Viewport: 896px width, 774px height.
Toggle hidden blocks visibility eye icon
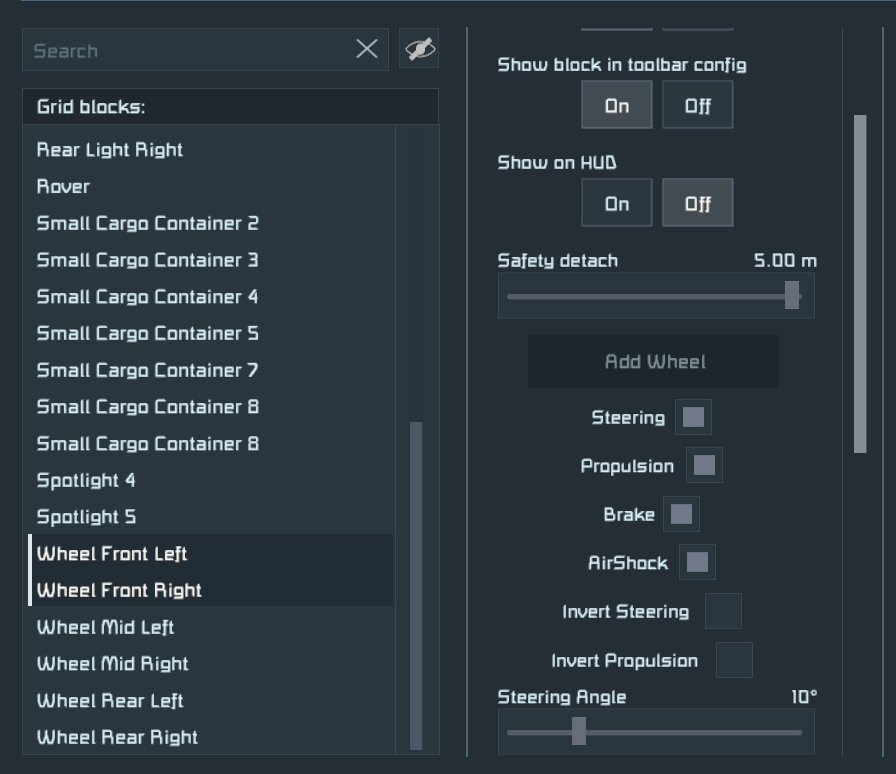(419, 49)
